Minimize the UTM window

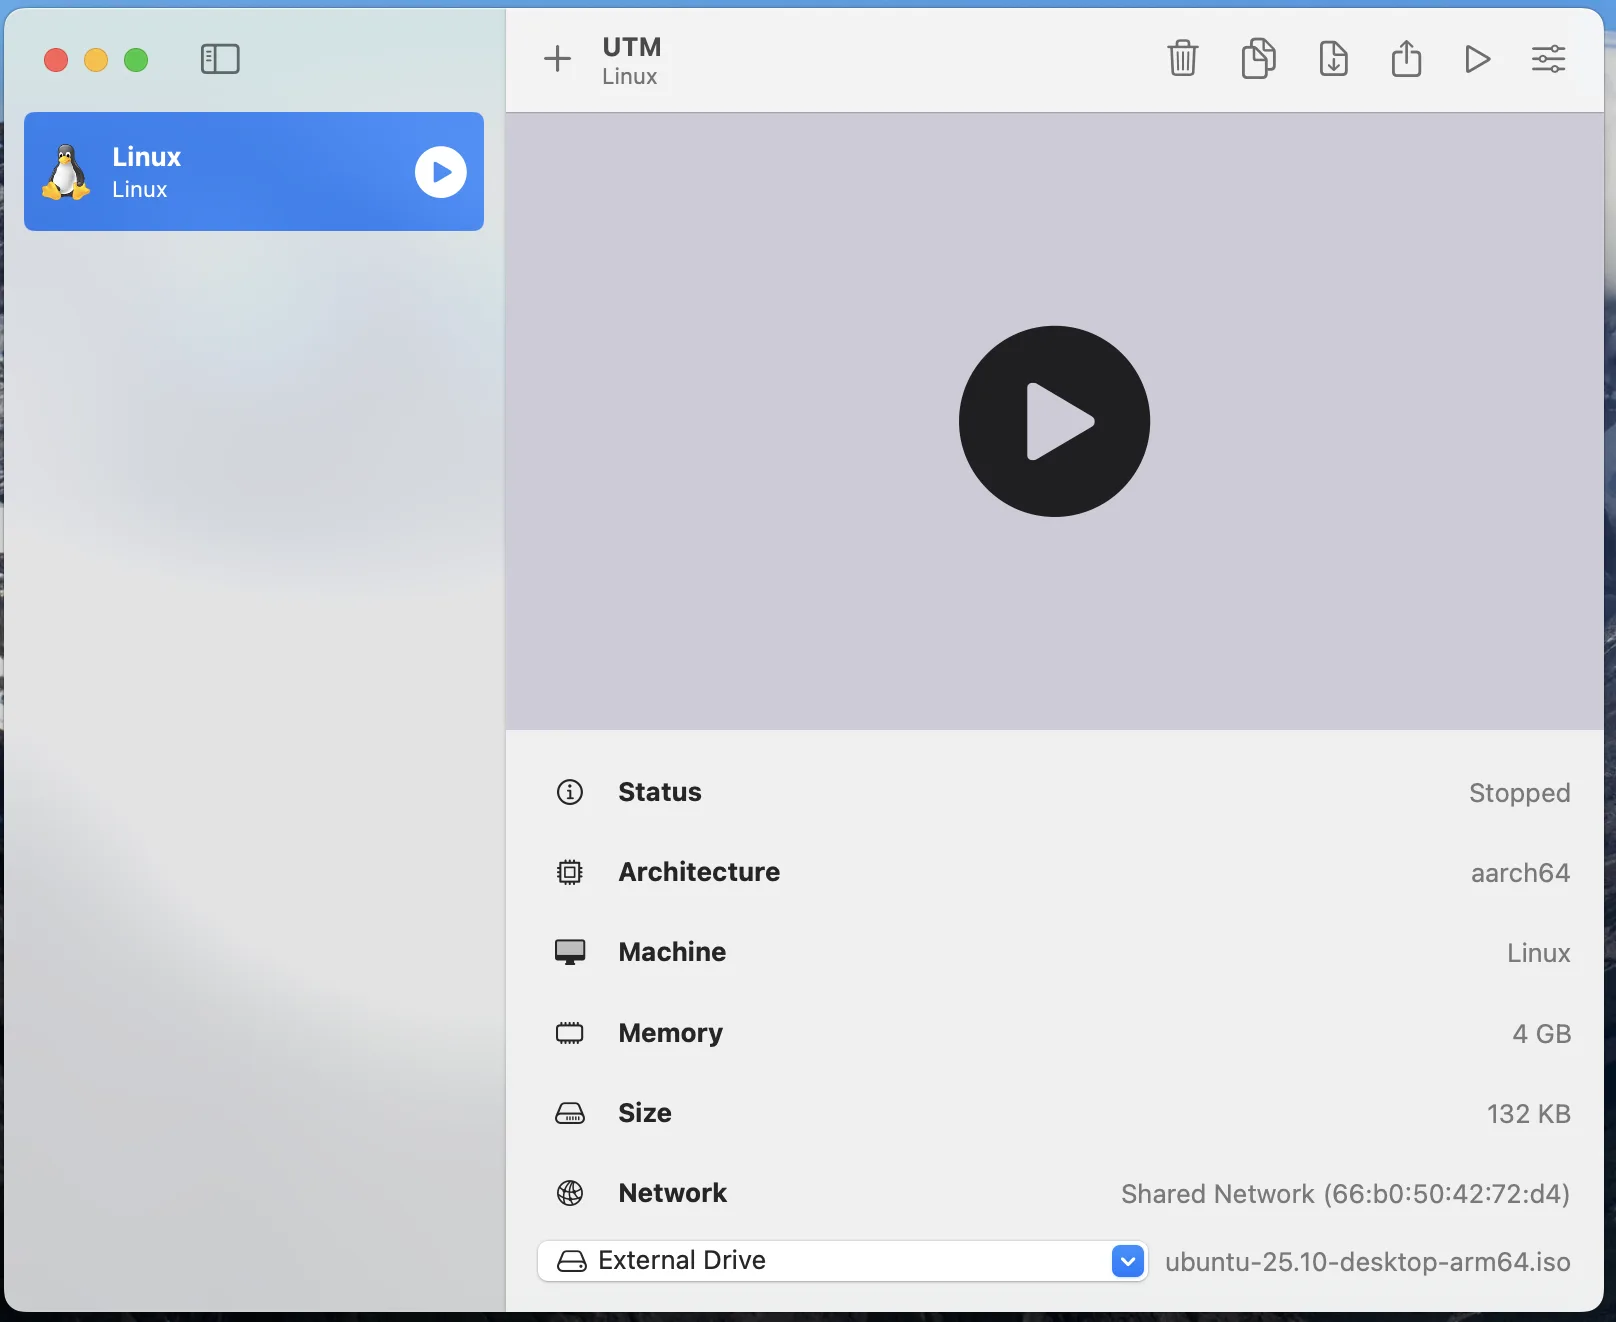click(x=96, y=60)
